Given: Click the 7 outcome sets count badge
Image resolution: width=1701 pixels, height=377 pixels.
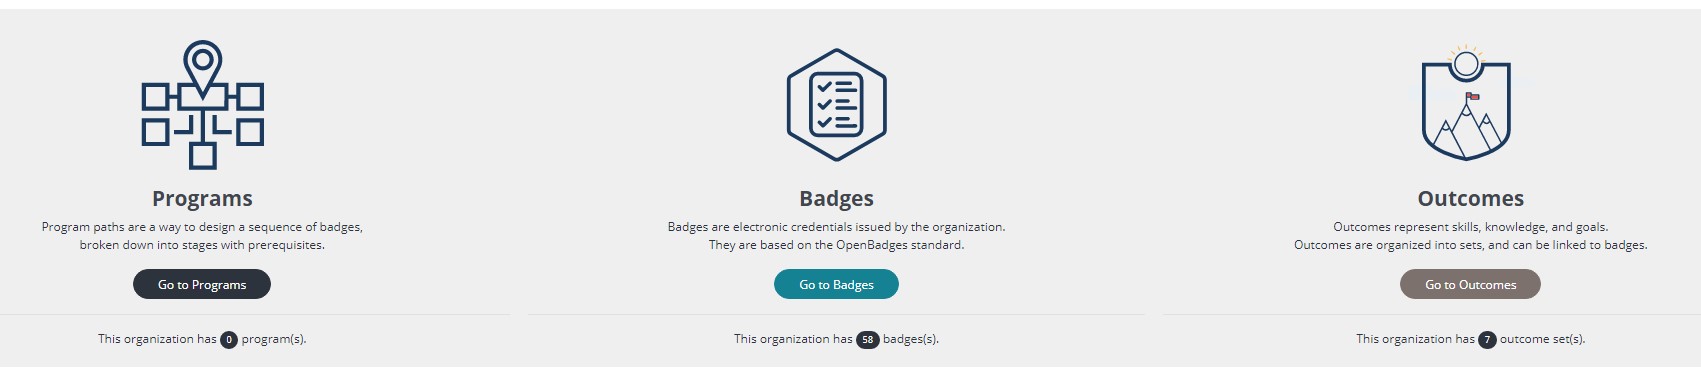Looking at the screenshot, I should [1487, 340].
